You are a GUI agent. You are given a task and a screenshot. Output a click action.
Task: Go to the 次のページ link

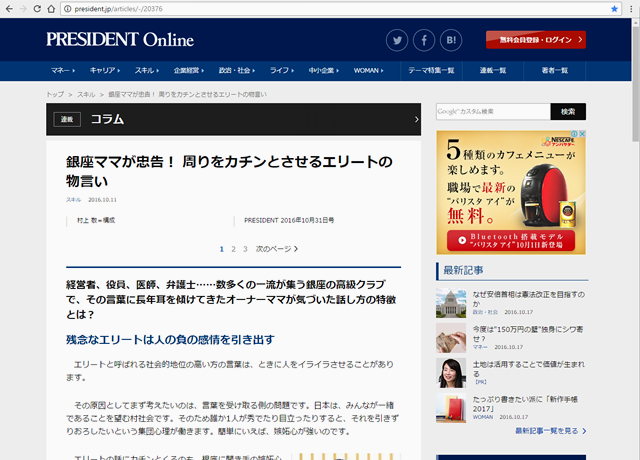pyautogui.click(x=274, y=249)
